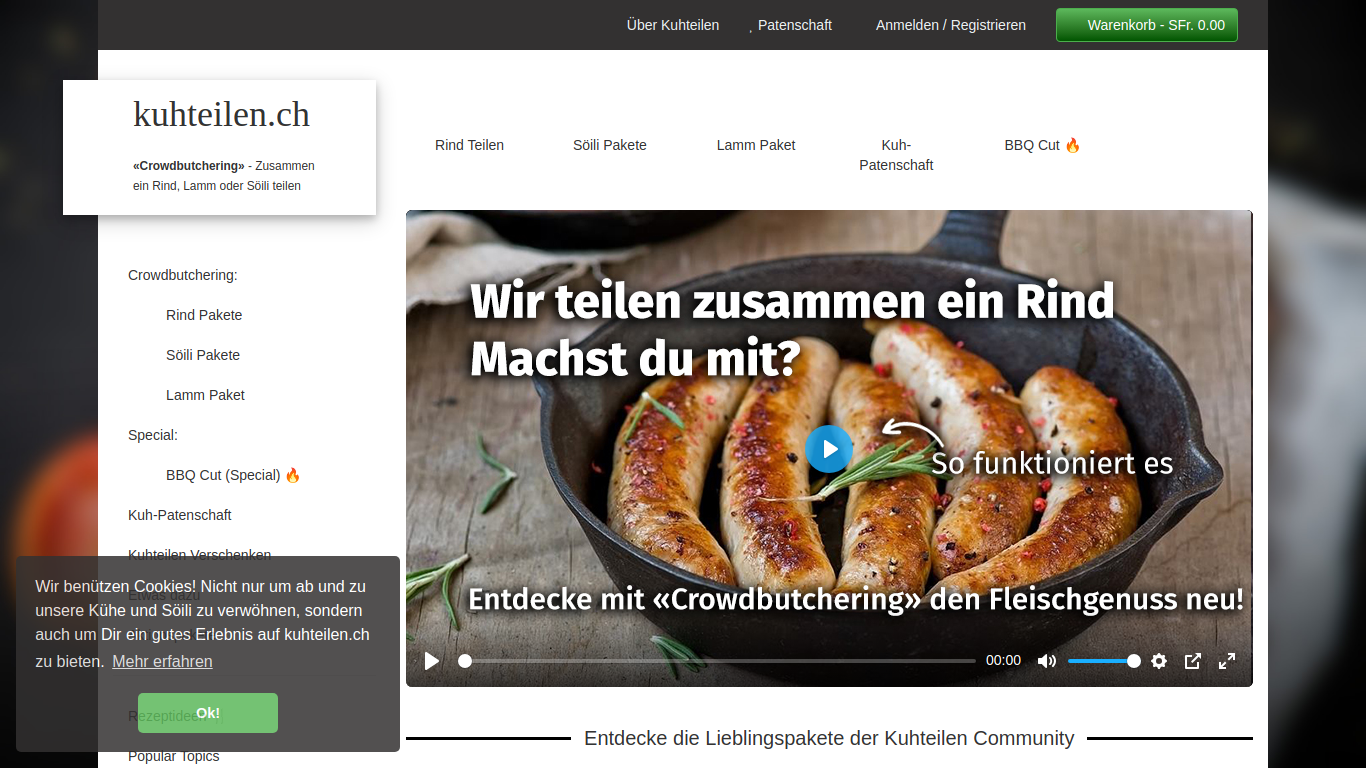Click the Special: sidebar heading
The image size is (1366, 768).
point(153,435)
